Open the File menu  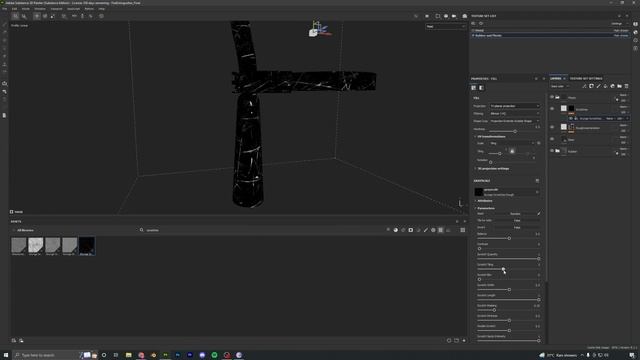4,9
